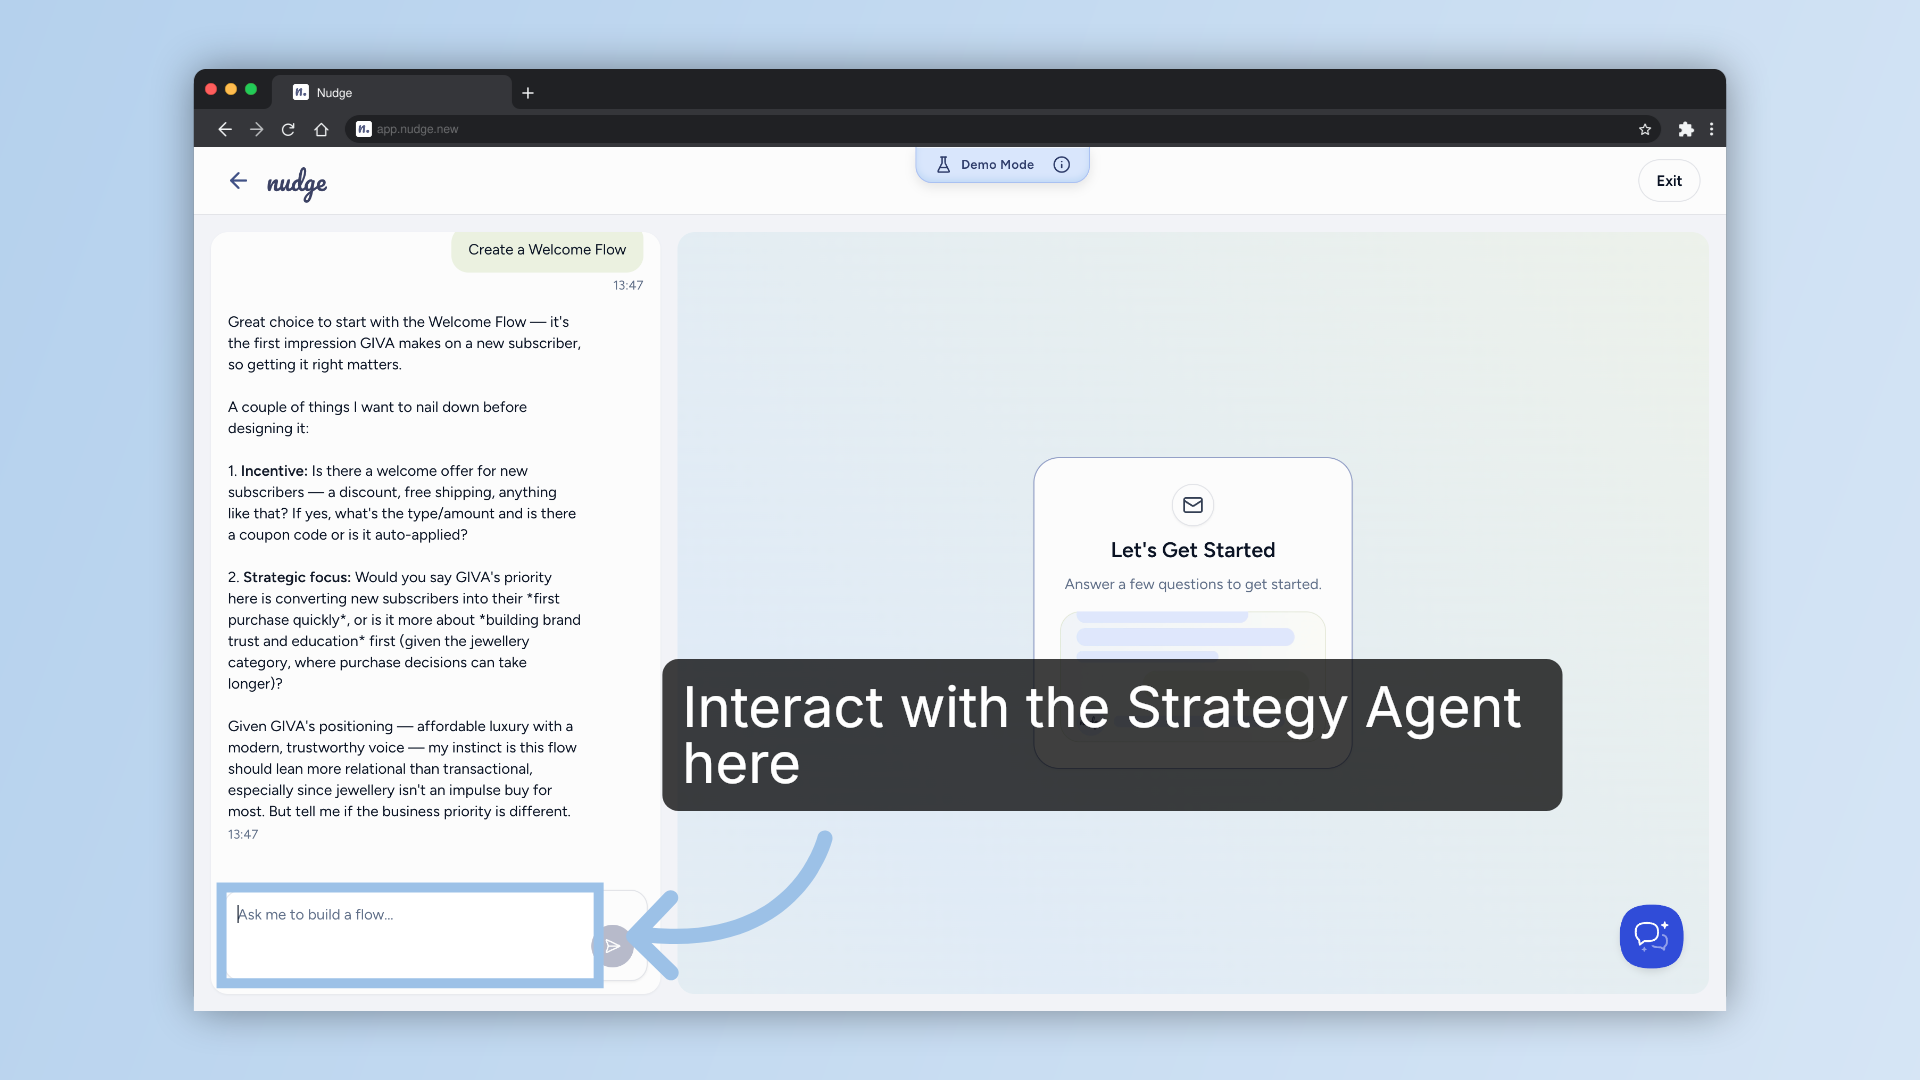Click the nudge logo
Image resolution: width=1920 pixels, height=1080 pixels.
click(297, 184)
